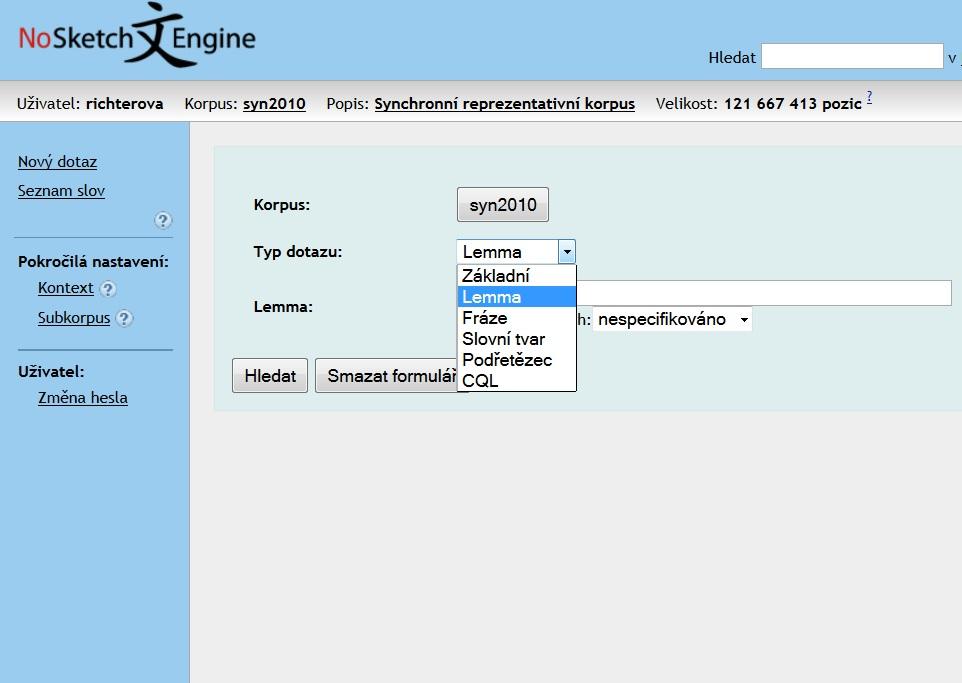Click corpus size 121 667 413 pozic
The image size is (962, 683).
(793, 104)
